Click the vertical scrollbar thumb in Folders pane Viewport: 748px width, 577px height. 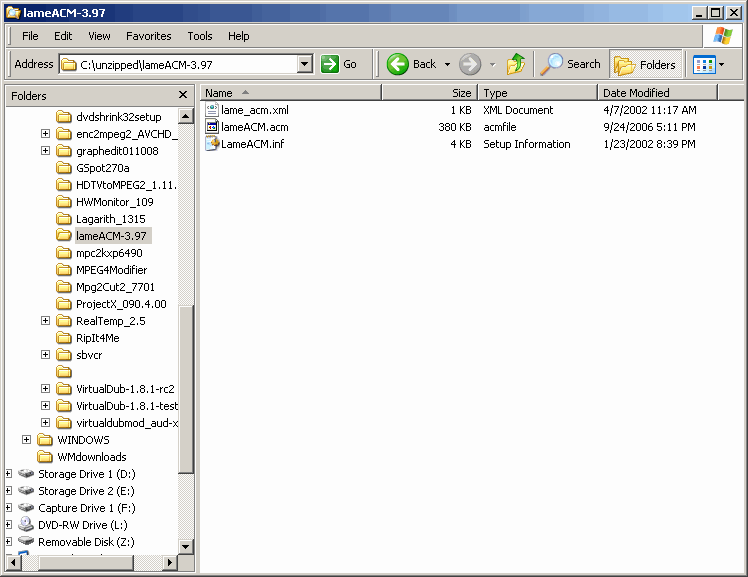click(186, 389)
